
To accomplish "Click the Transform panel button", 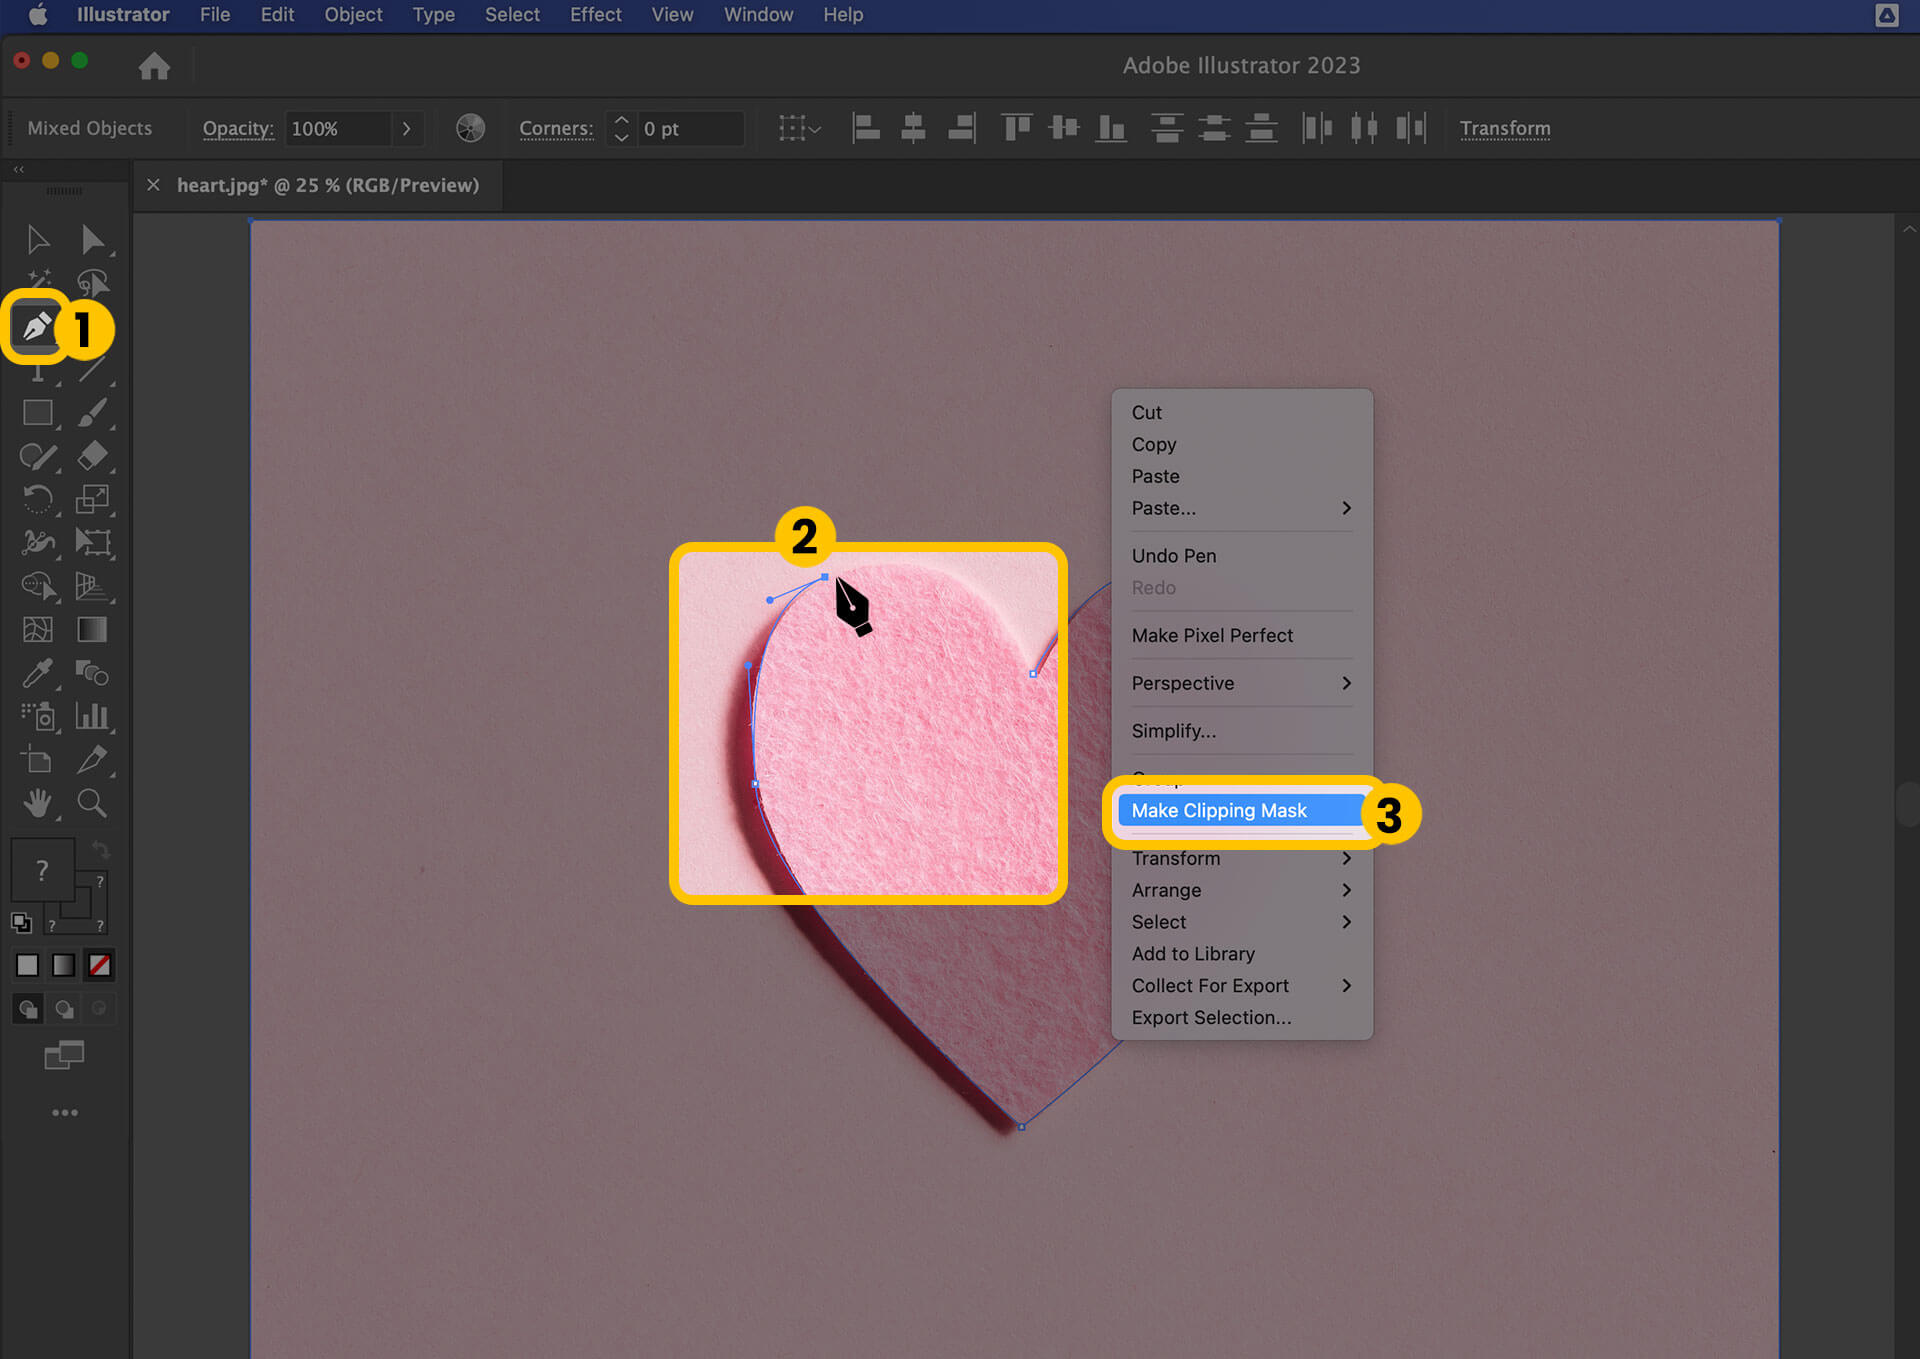I will tap(1507, 128).
